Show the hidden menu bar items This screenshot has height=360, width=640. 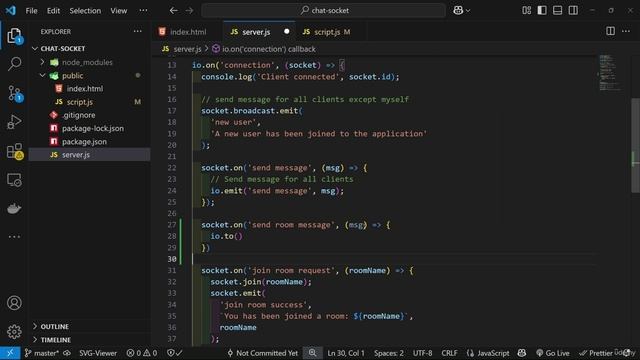[x=143, y=11]
